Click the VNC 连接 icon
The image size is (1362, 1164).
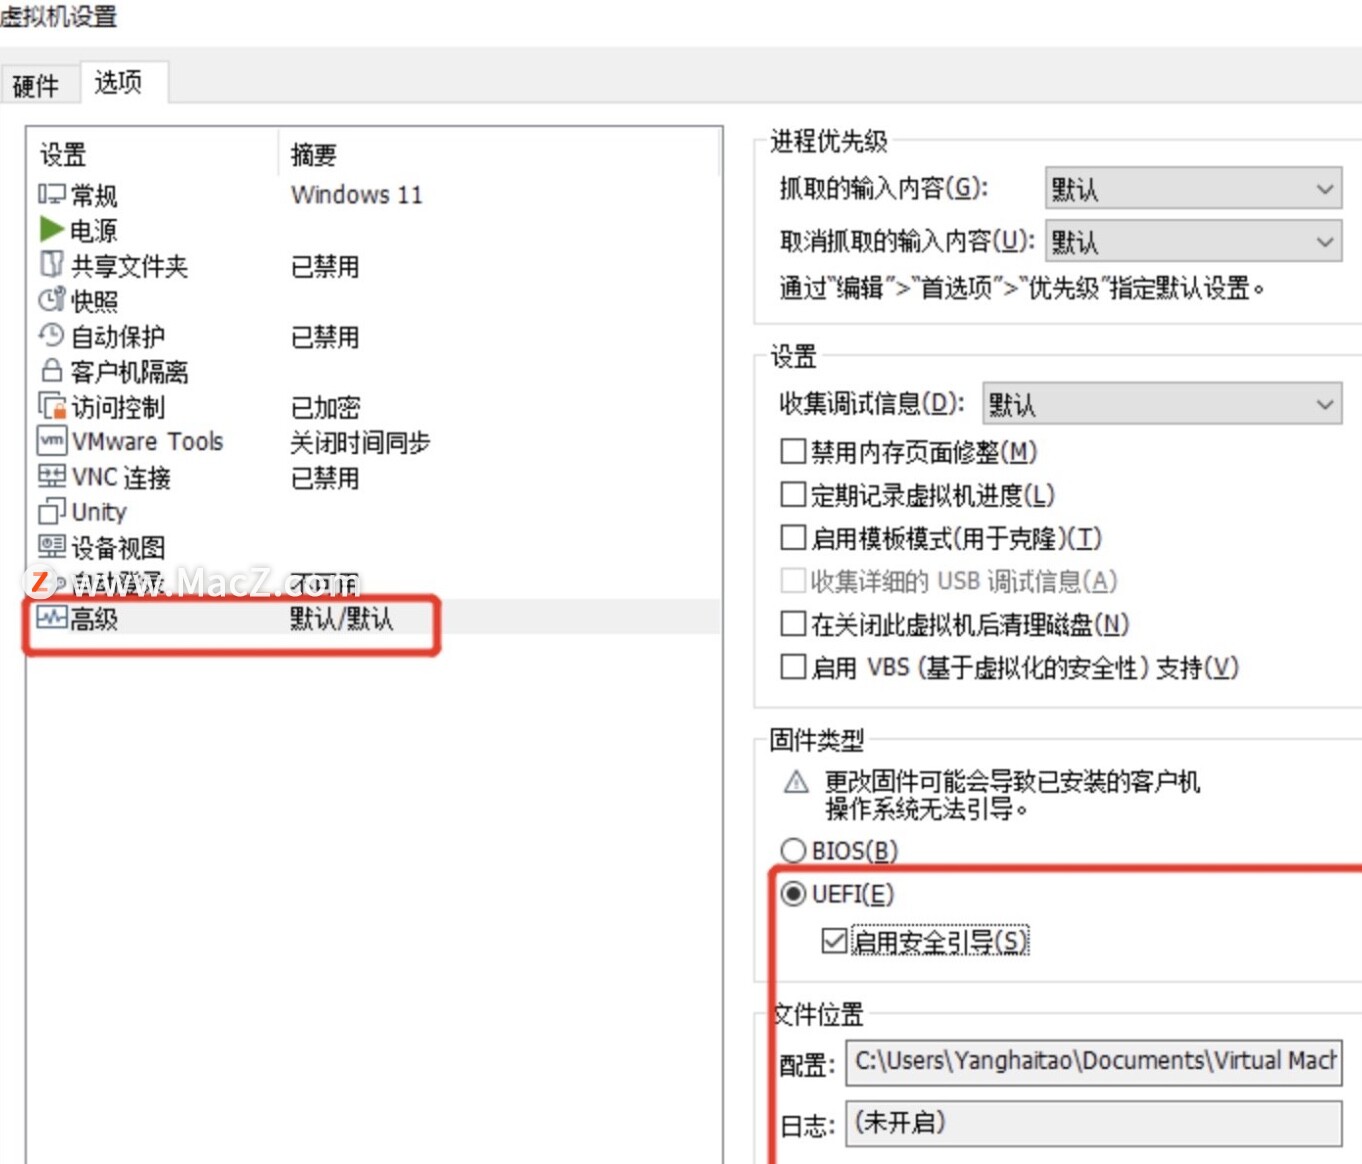[52, 476]
